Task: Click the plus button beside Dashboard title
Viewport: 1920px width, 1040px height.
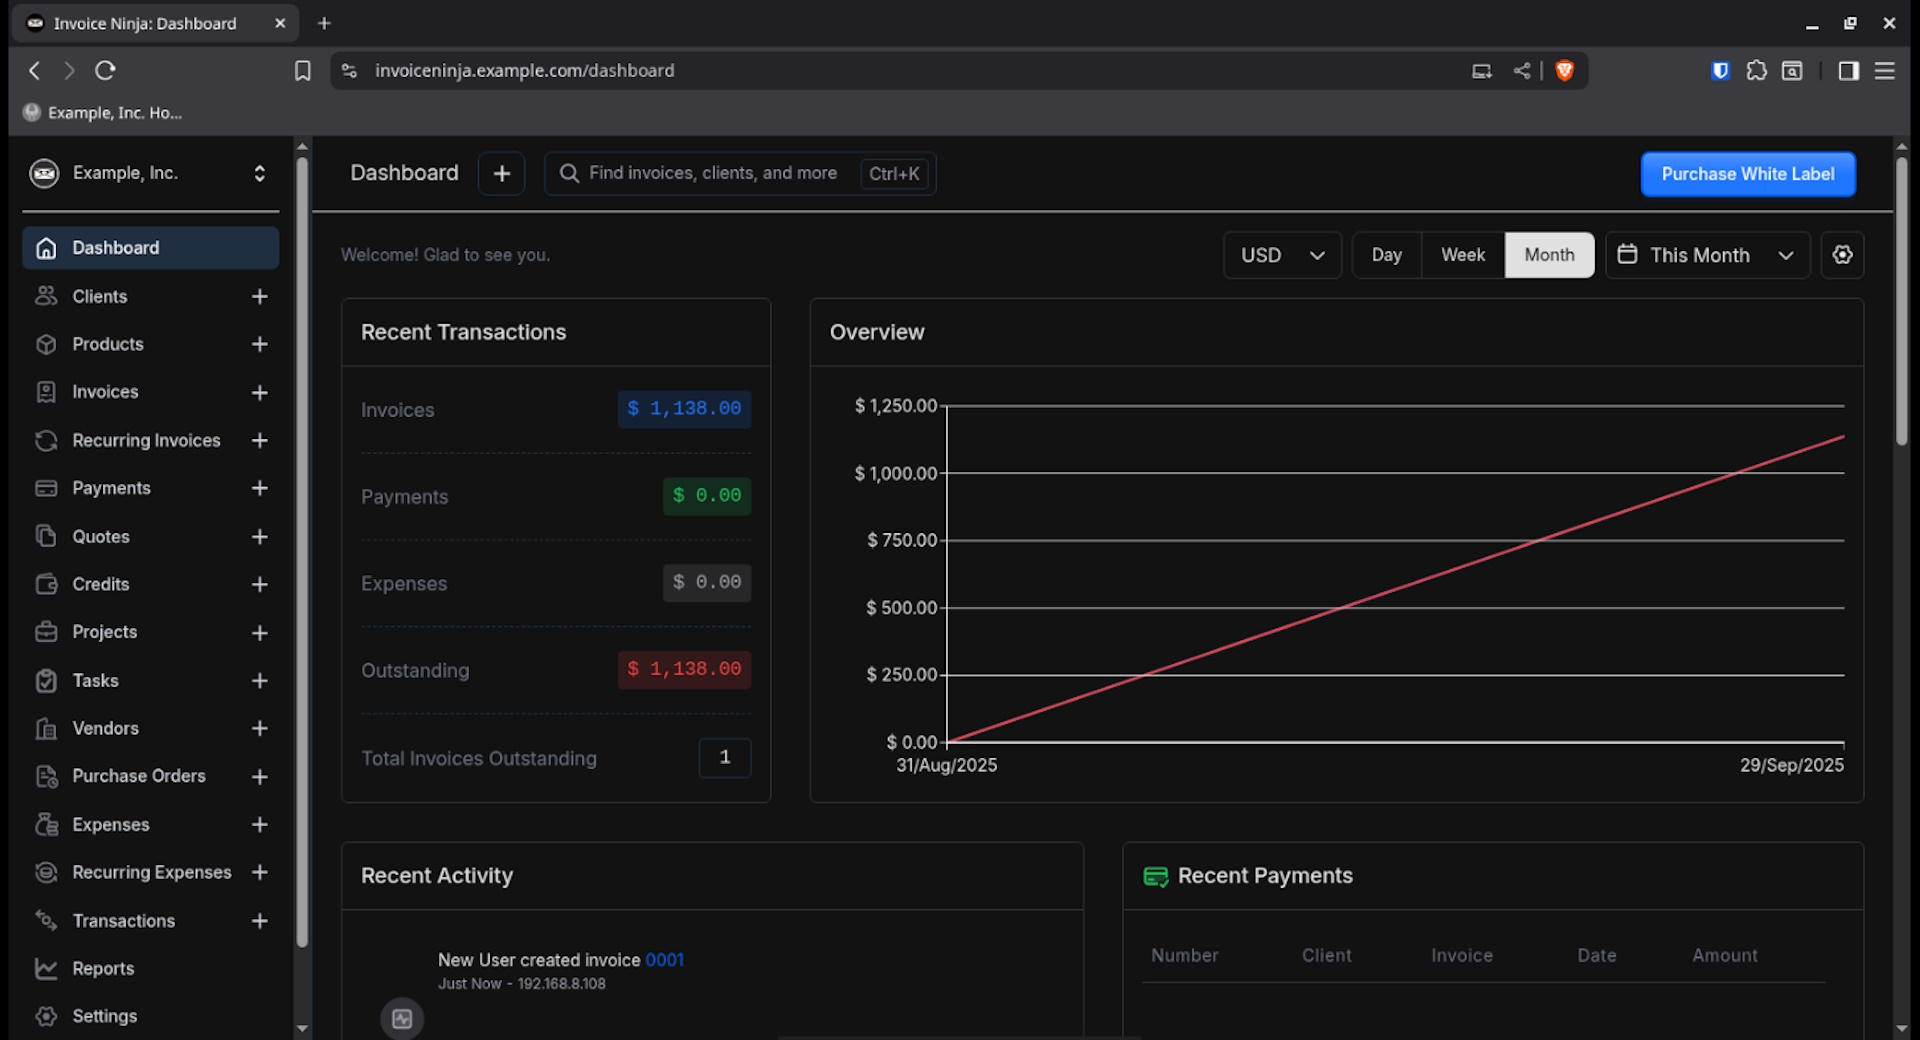Action: pyautogui.click(x=501, y=174)
